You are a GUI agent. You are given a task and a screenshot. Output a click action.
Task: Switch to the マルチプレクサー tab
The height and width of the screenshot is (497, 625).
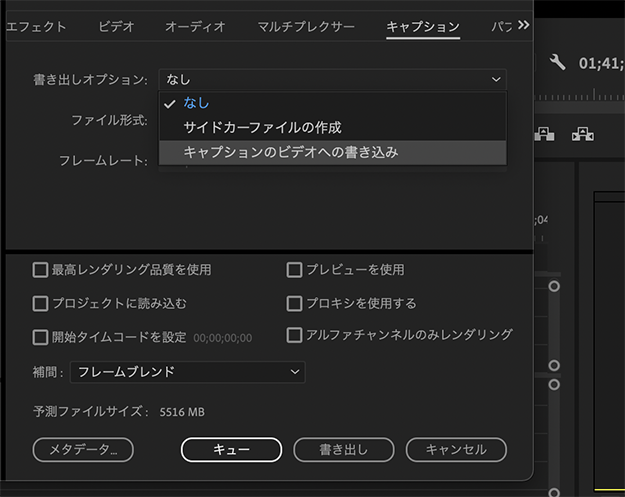(306, 27)
